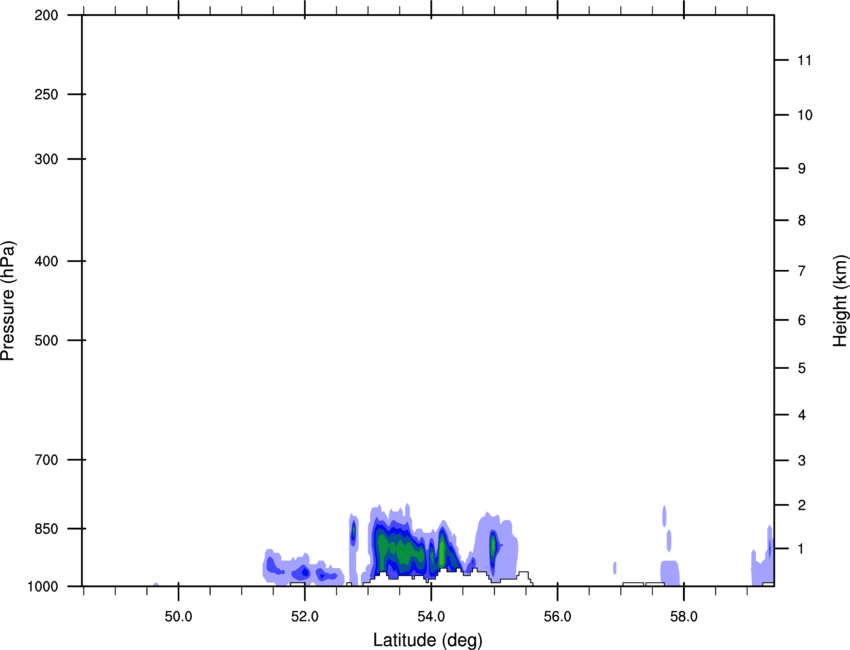Click the Height (km) axis title
Screen dimensions: 850x650
point(840,301)
